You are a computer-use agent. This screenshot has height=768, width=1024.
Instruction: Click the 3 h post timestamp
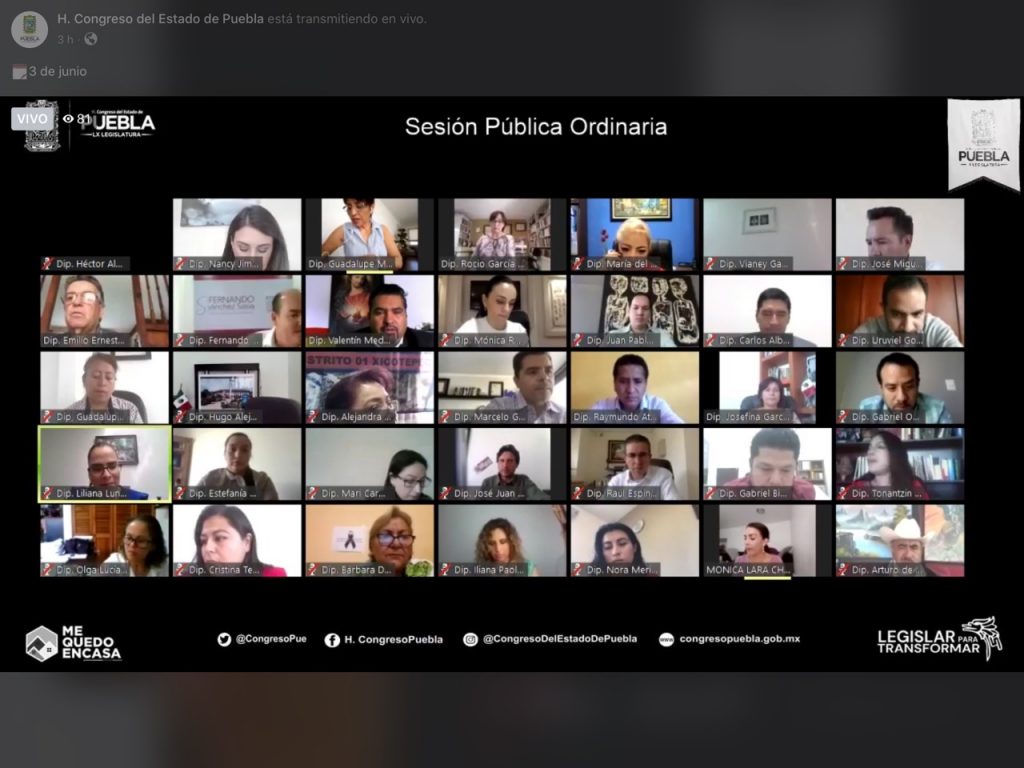pos(65,39)
